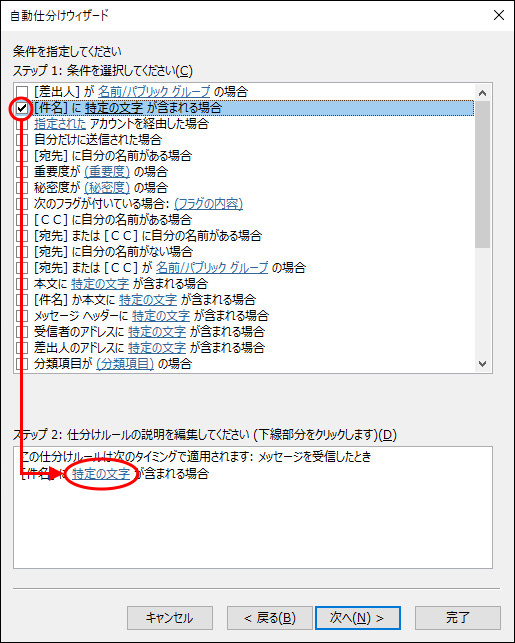Click the (フラグの内容) link
515x643 pixels.
[x=208, y=203]
